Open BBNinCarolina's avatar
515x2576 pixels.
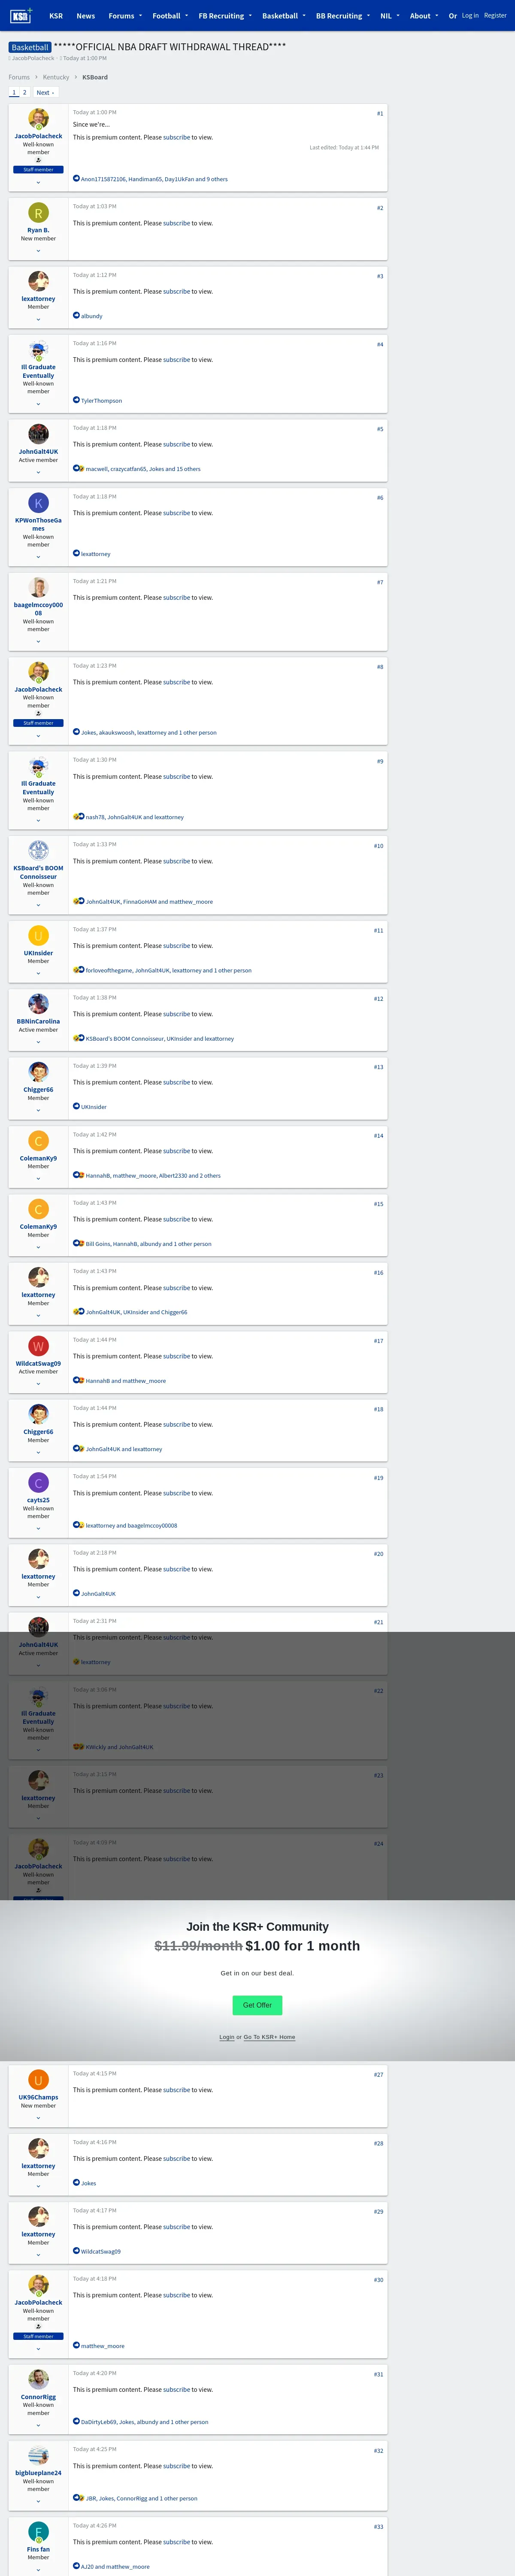tap(38, 1004)
